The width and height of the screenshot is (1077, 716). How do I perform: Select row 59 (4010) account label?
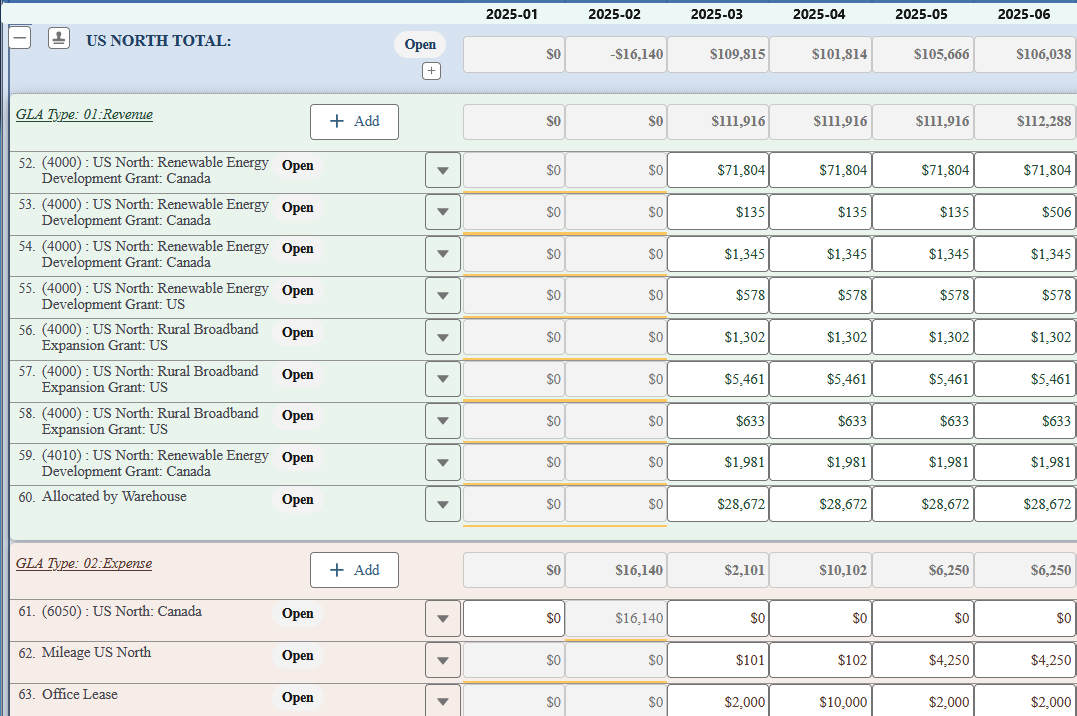pyautogui.click(x=155, y=463)
